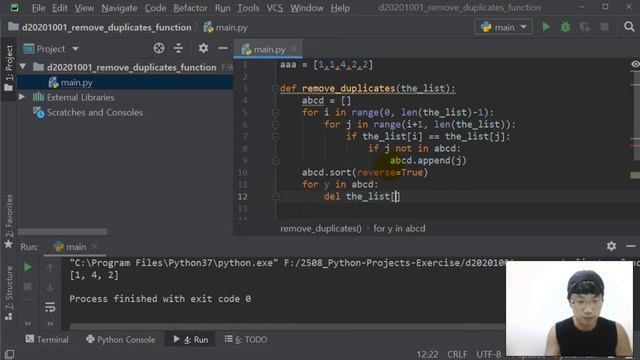Screen dimensions: 640x360
Task: Open the Structure side tab
Action: tap(9, 292)
